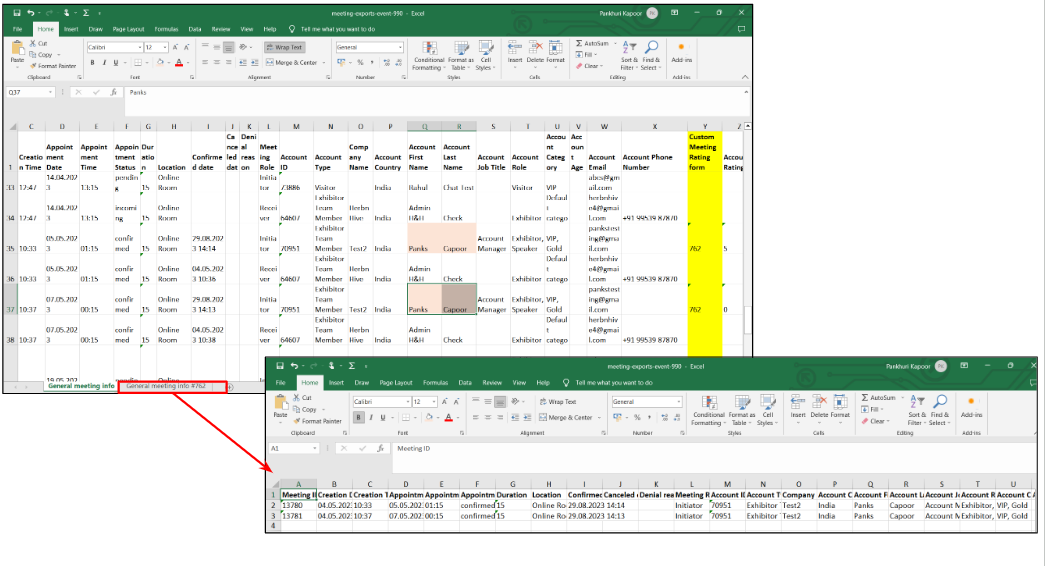
Task: Toggle Bold in upper Excel window
Action: click(x=93, y=63)
